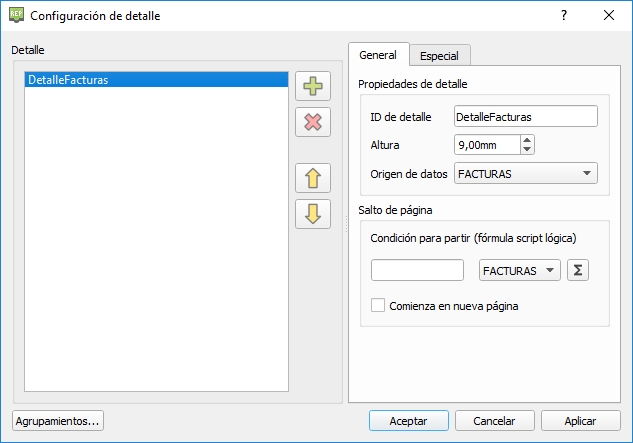Increase Altura value with up stepper
The width and height of the screenshot is (633, 443).
click(527, 140)
